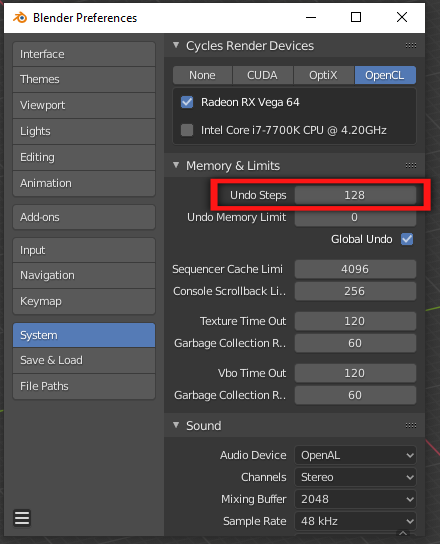Open the Input preferences section

tap(84, 250)
